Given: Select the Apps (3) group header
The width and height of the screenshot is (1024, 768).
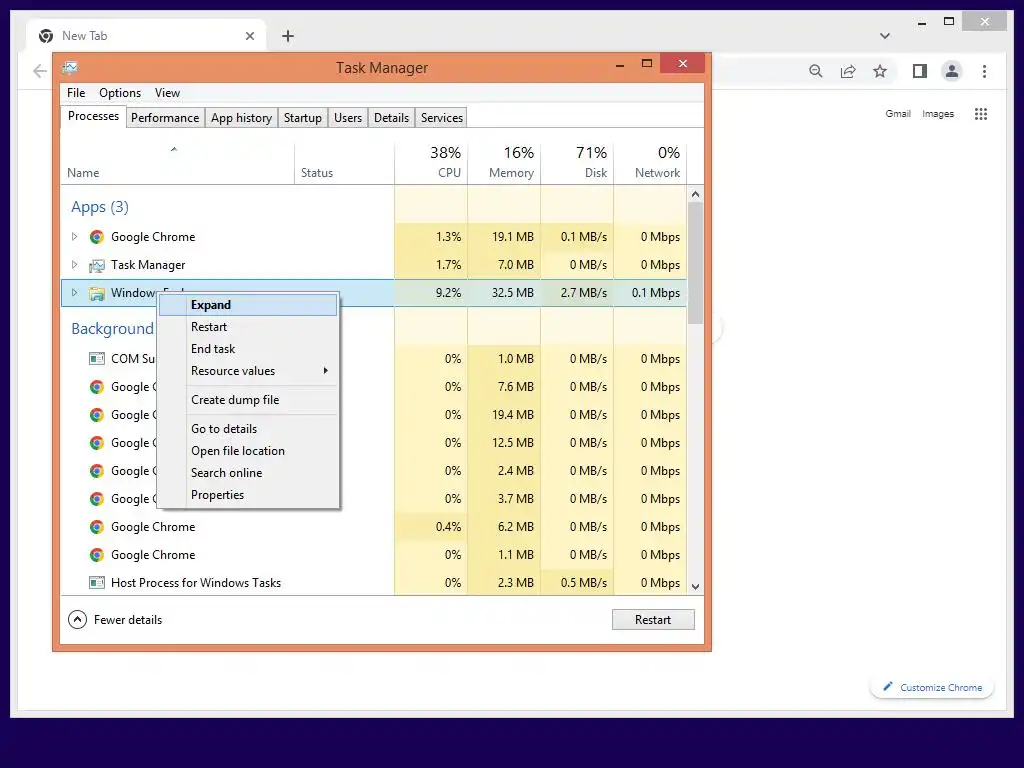Looking at the screenshot, I should click(x=100, y=207).
